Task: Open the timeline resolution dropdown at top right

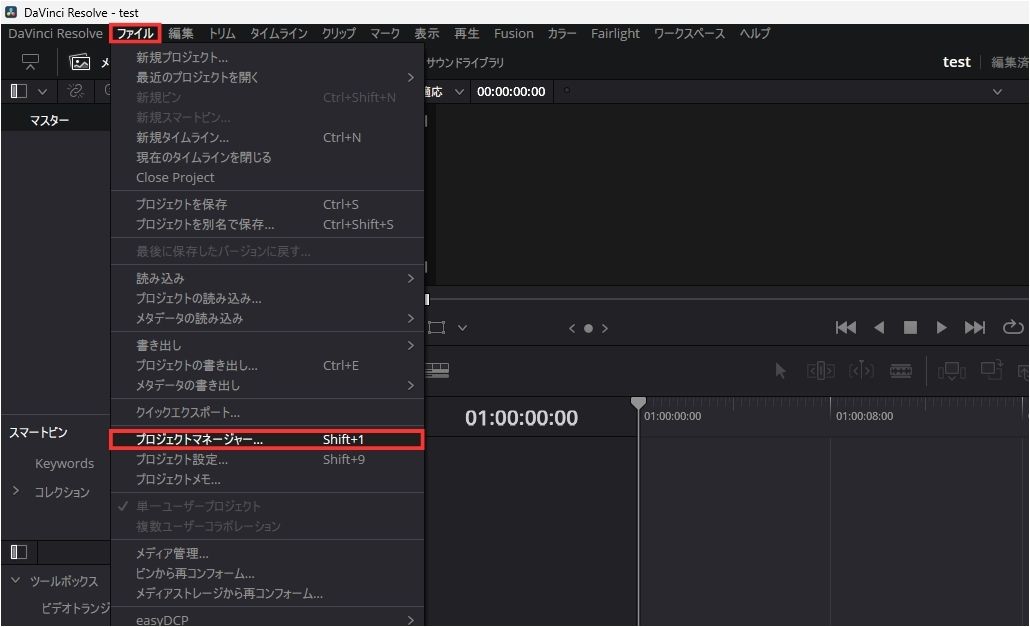Action: pos(997,91)
